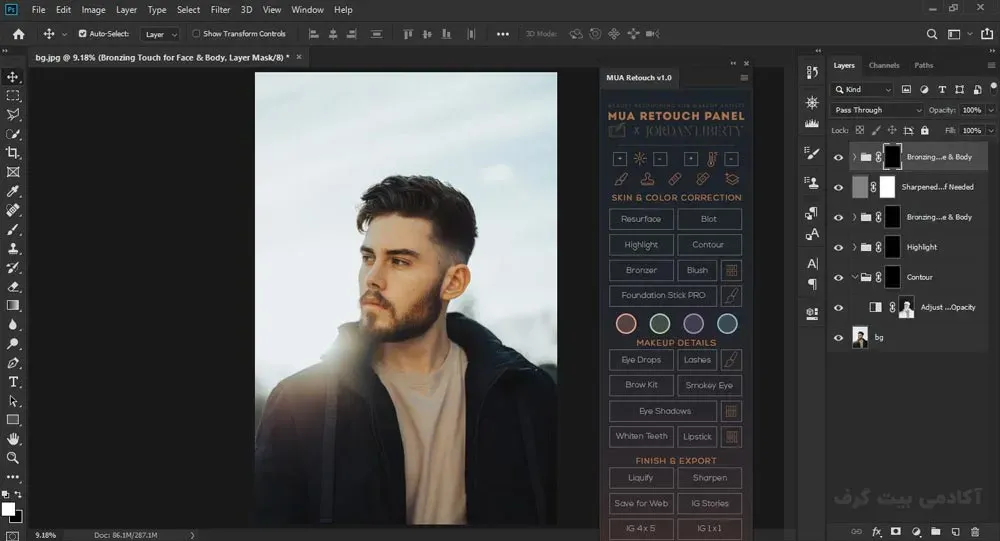Click the foreground color swatch

click(8, 509)
